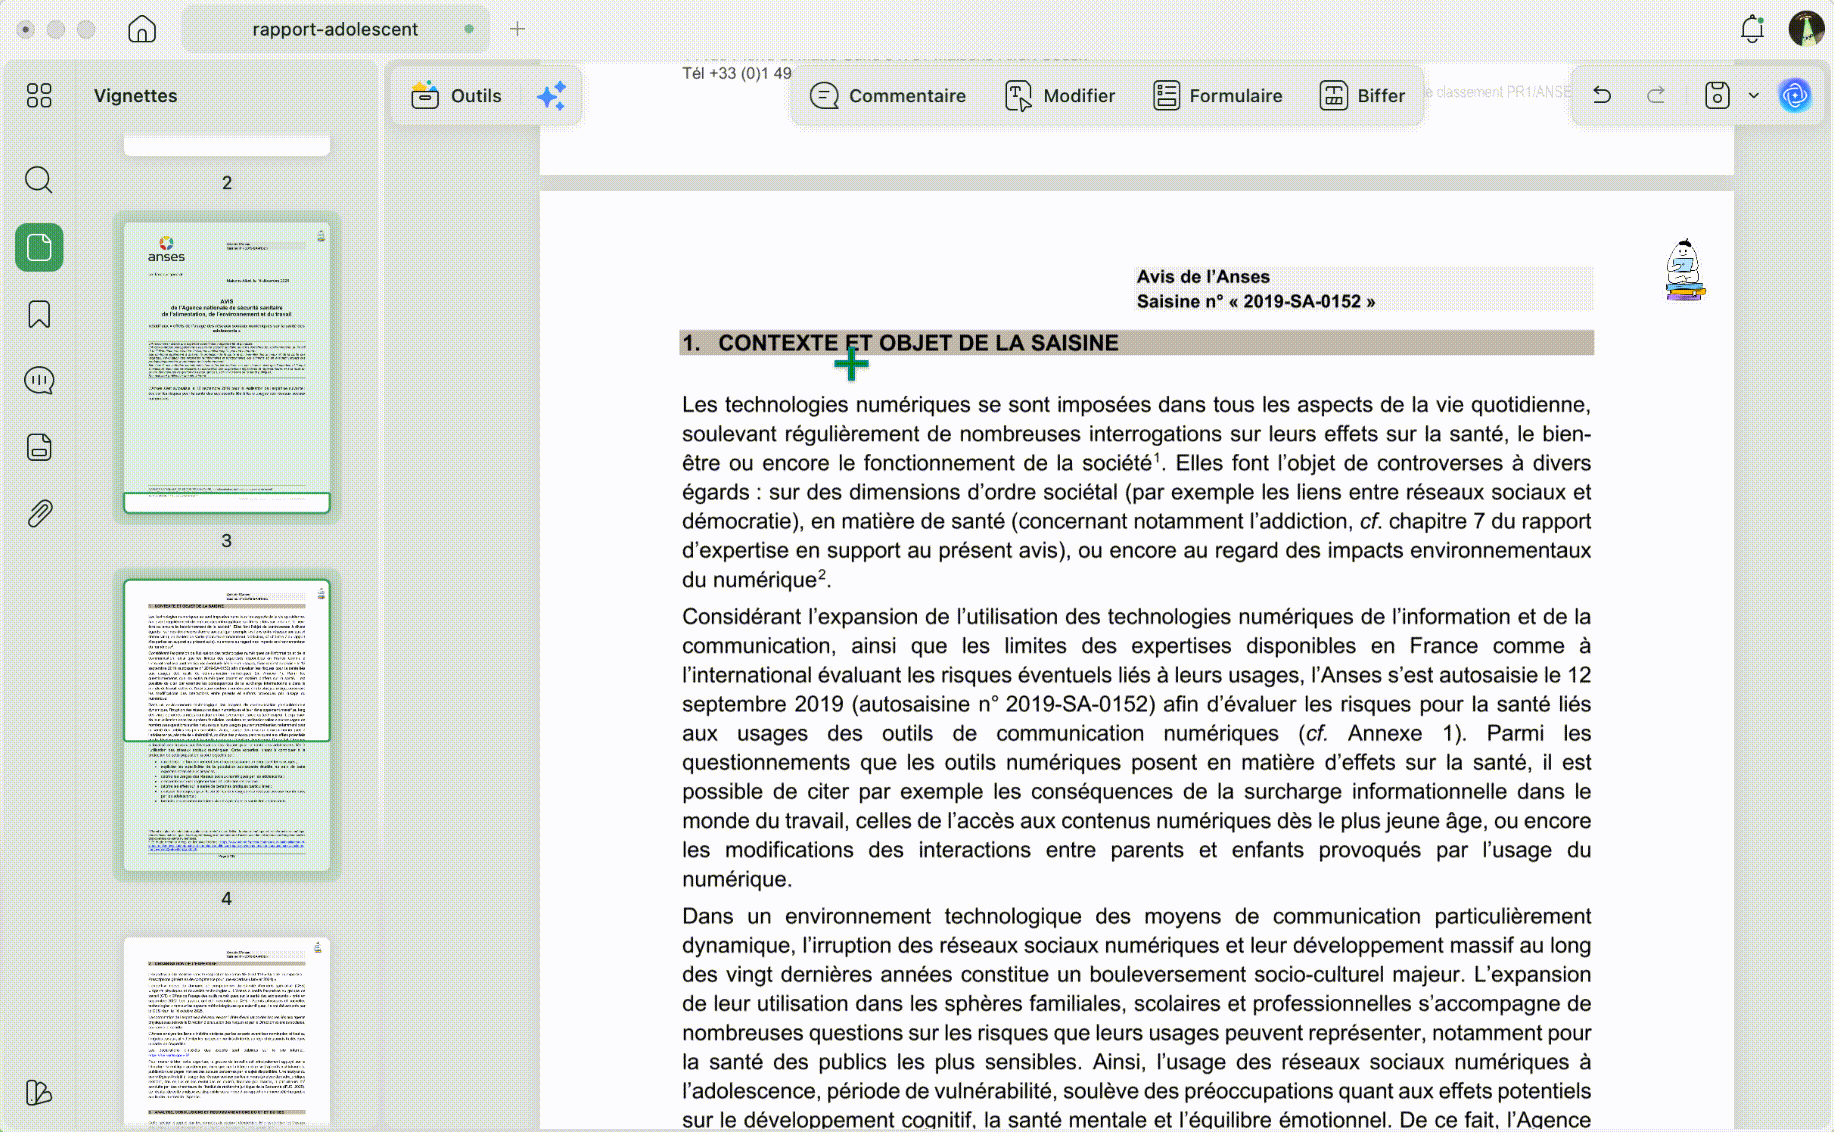Open the blue AI assistant button

[x=1795, y=95]
